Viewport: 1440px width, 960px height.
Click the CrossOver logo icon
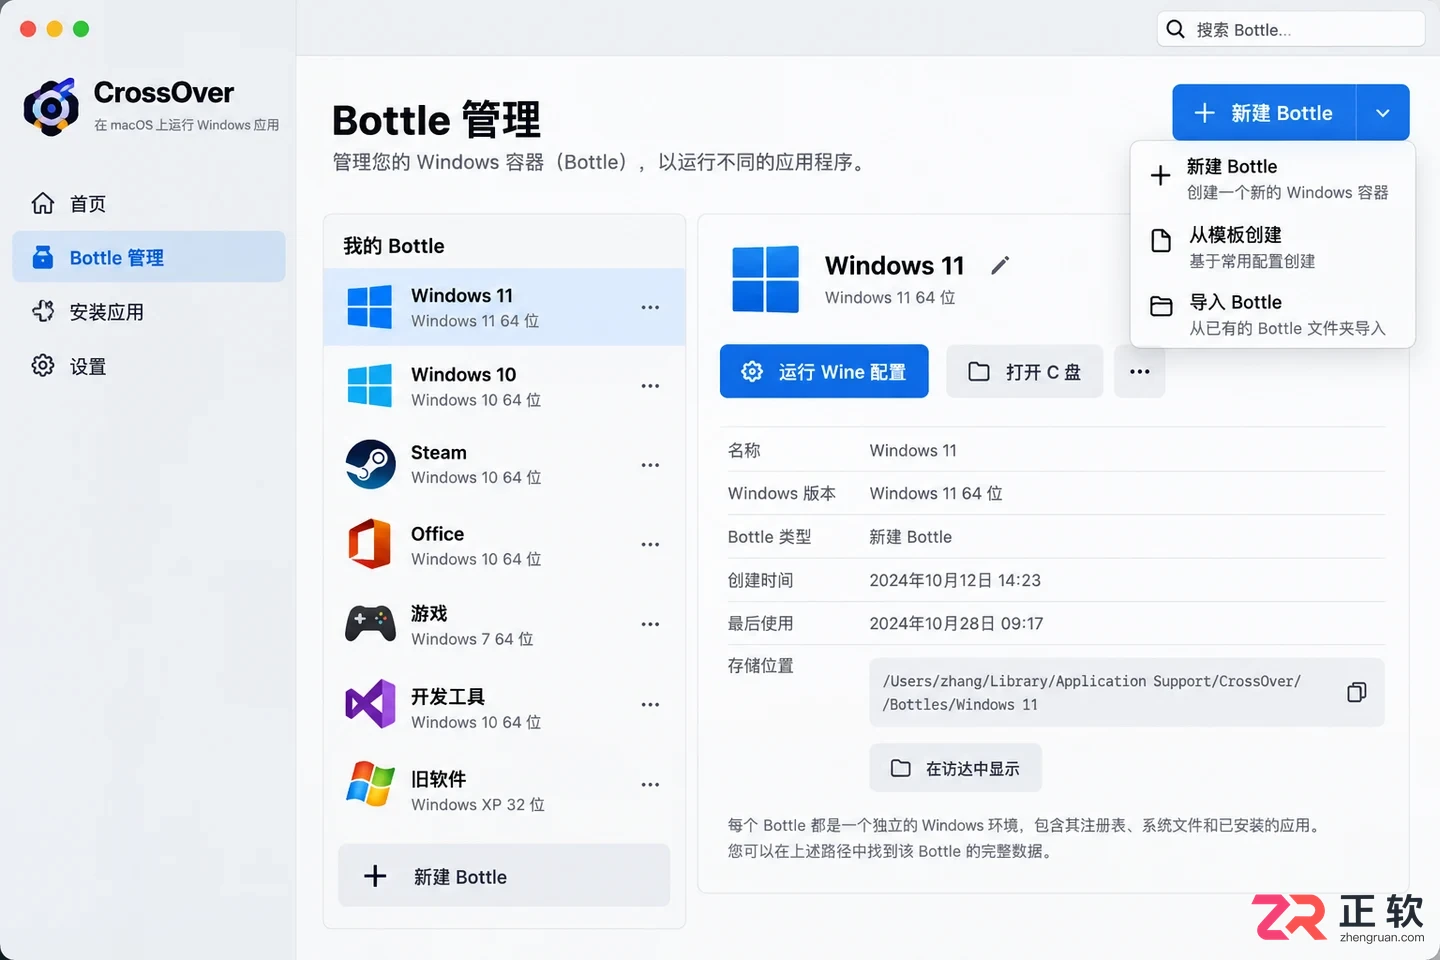coord(51,107)
